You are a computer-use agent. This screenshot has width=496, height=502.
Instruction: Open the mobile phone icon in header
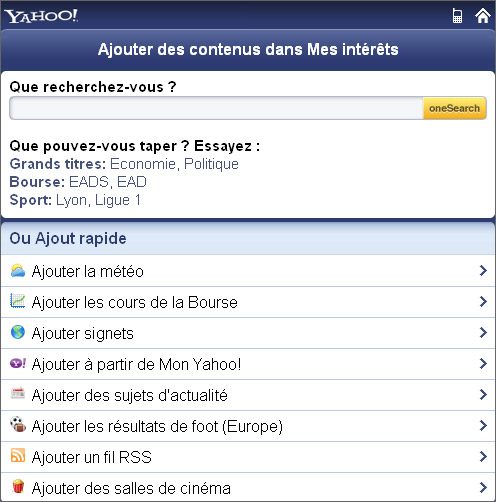457,16
